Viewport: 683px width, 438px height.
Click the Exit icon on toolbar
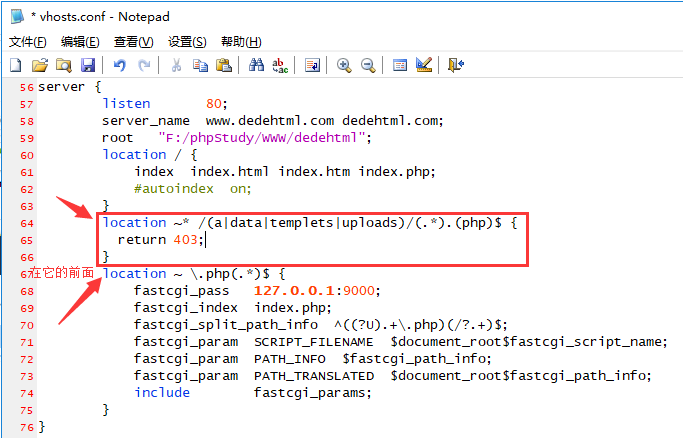coord(456,65)
